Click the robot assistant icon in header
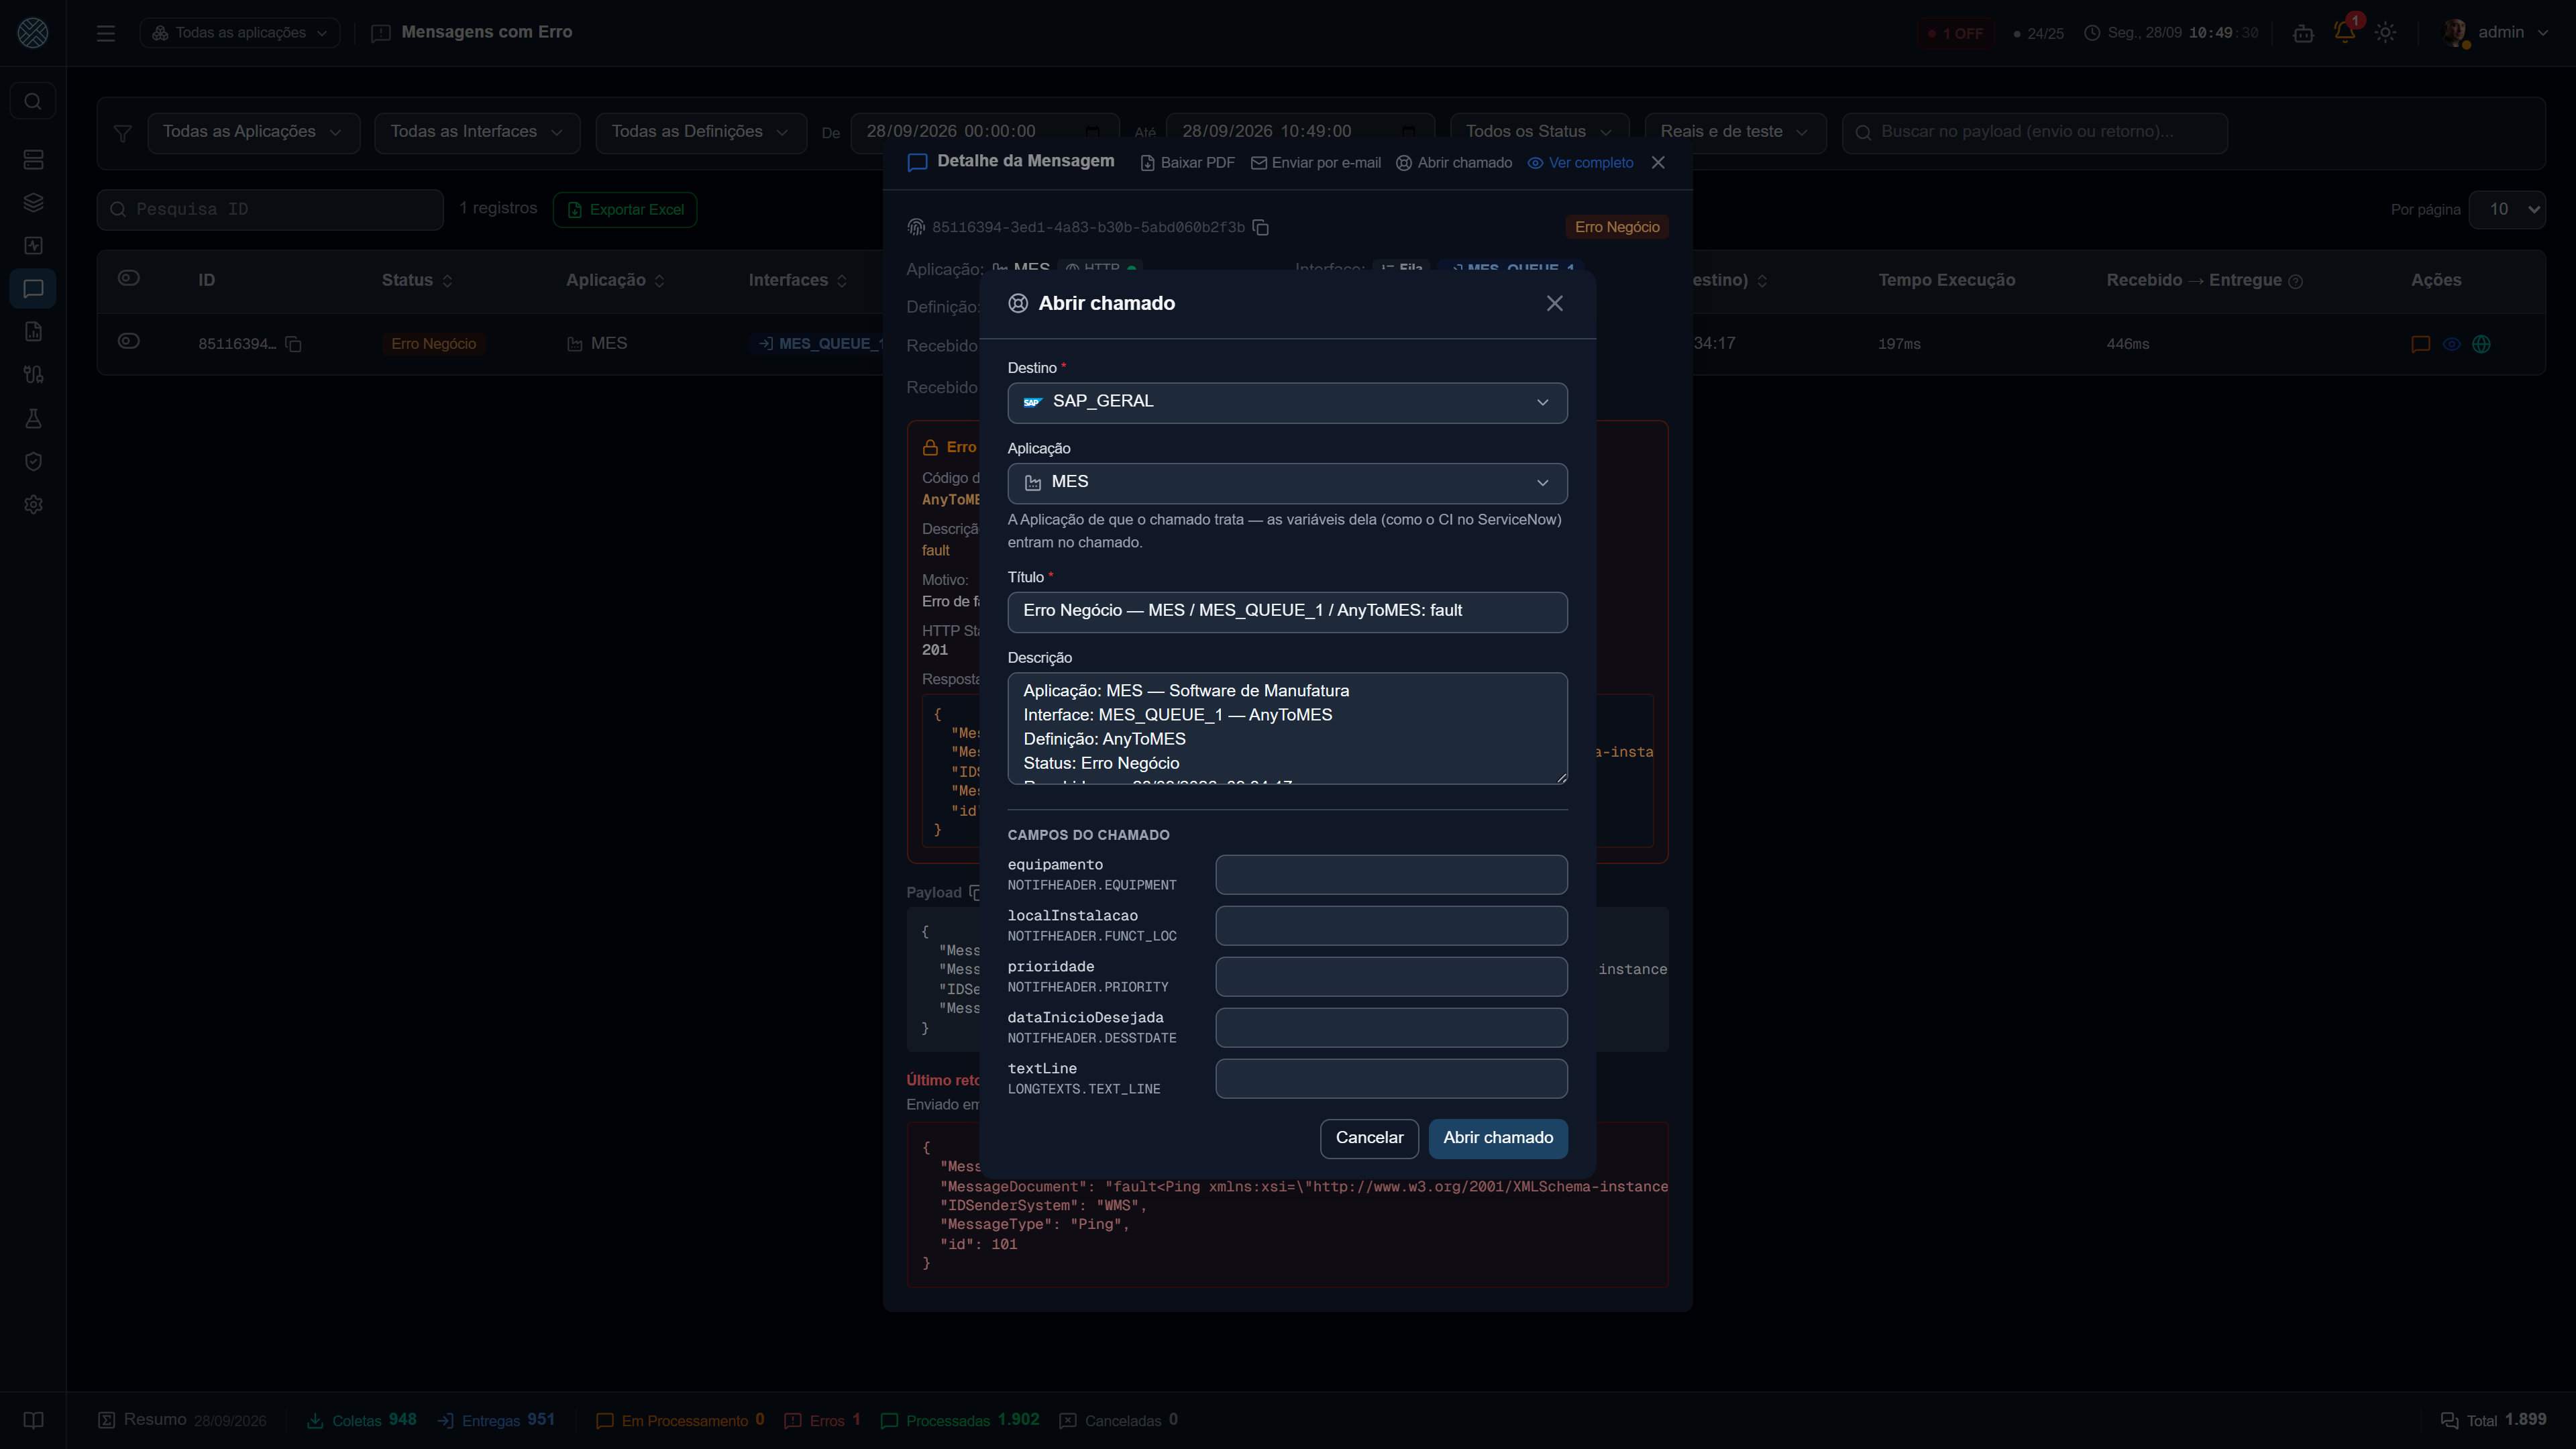The image size is (2576, 1449). click(2303, 33)
